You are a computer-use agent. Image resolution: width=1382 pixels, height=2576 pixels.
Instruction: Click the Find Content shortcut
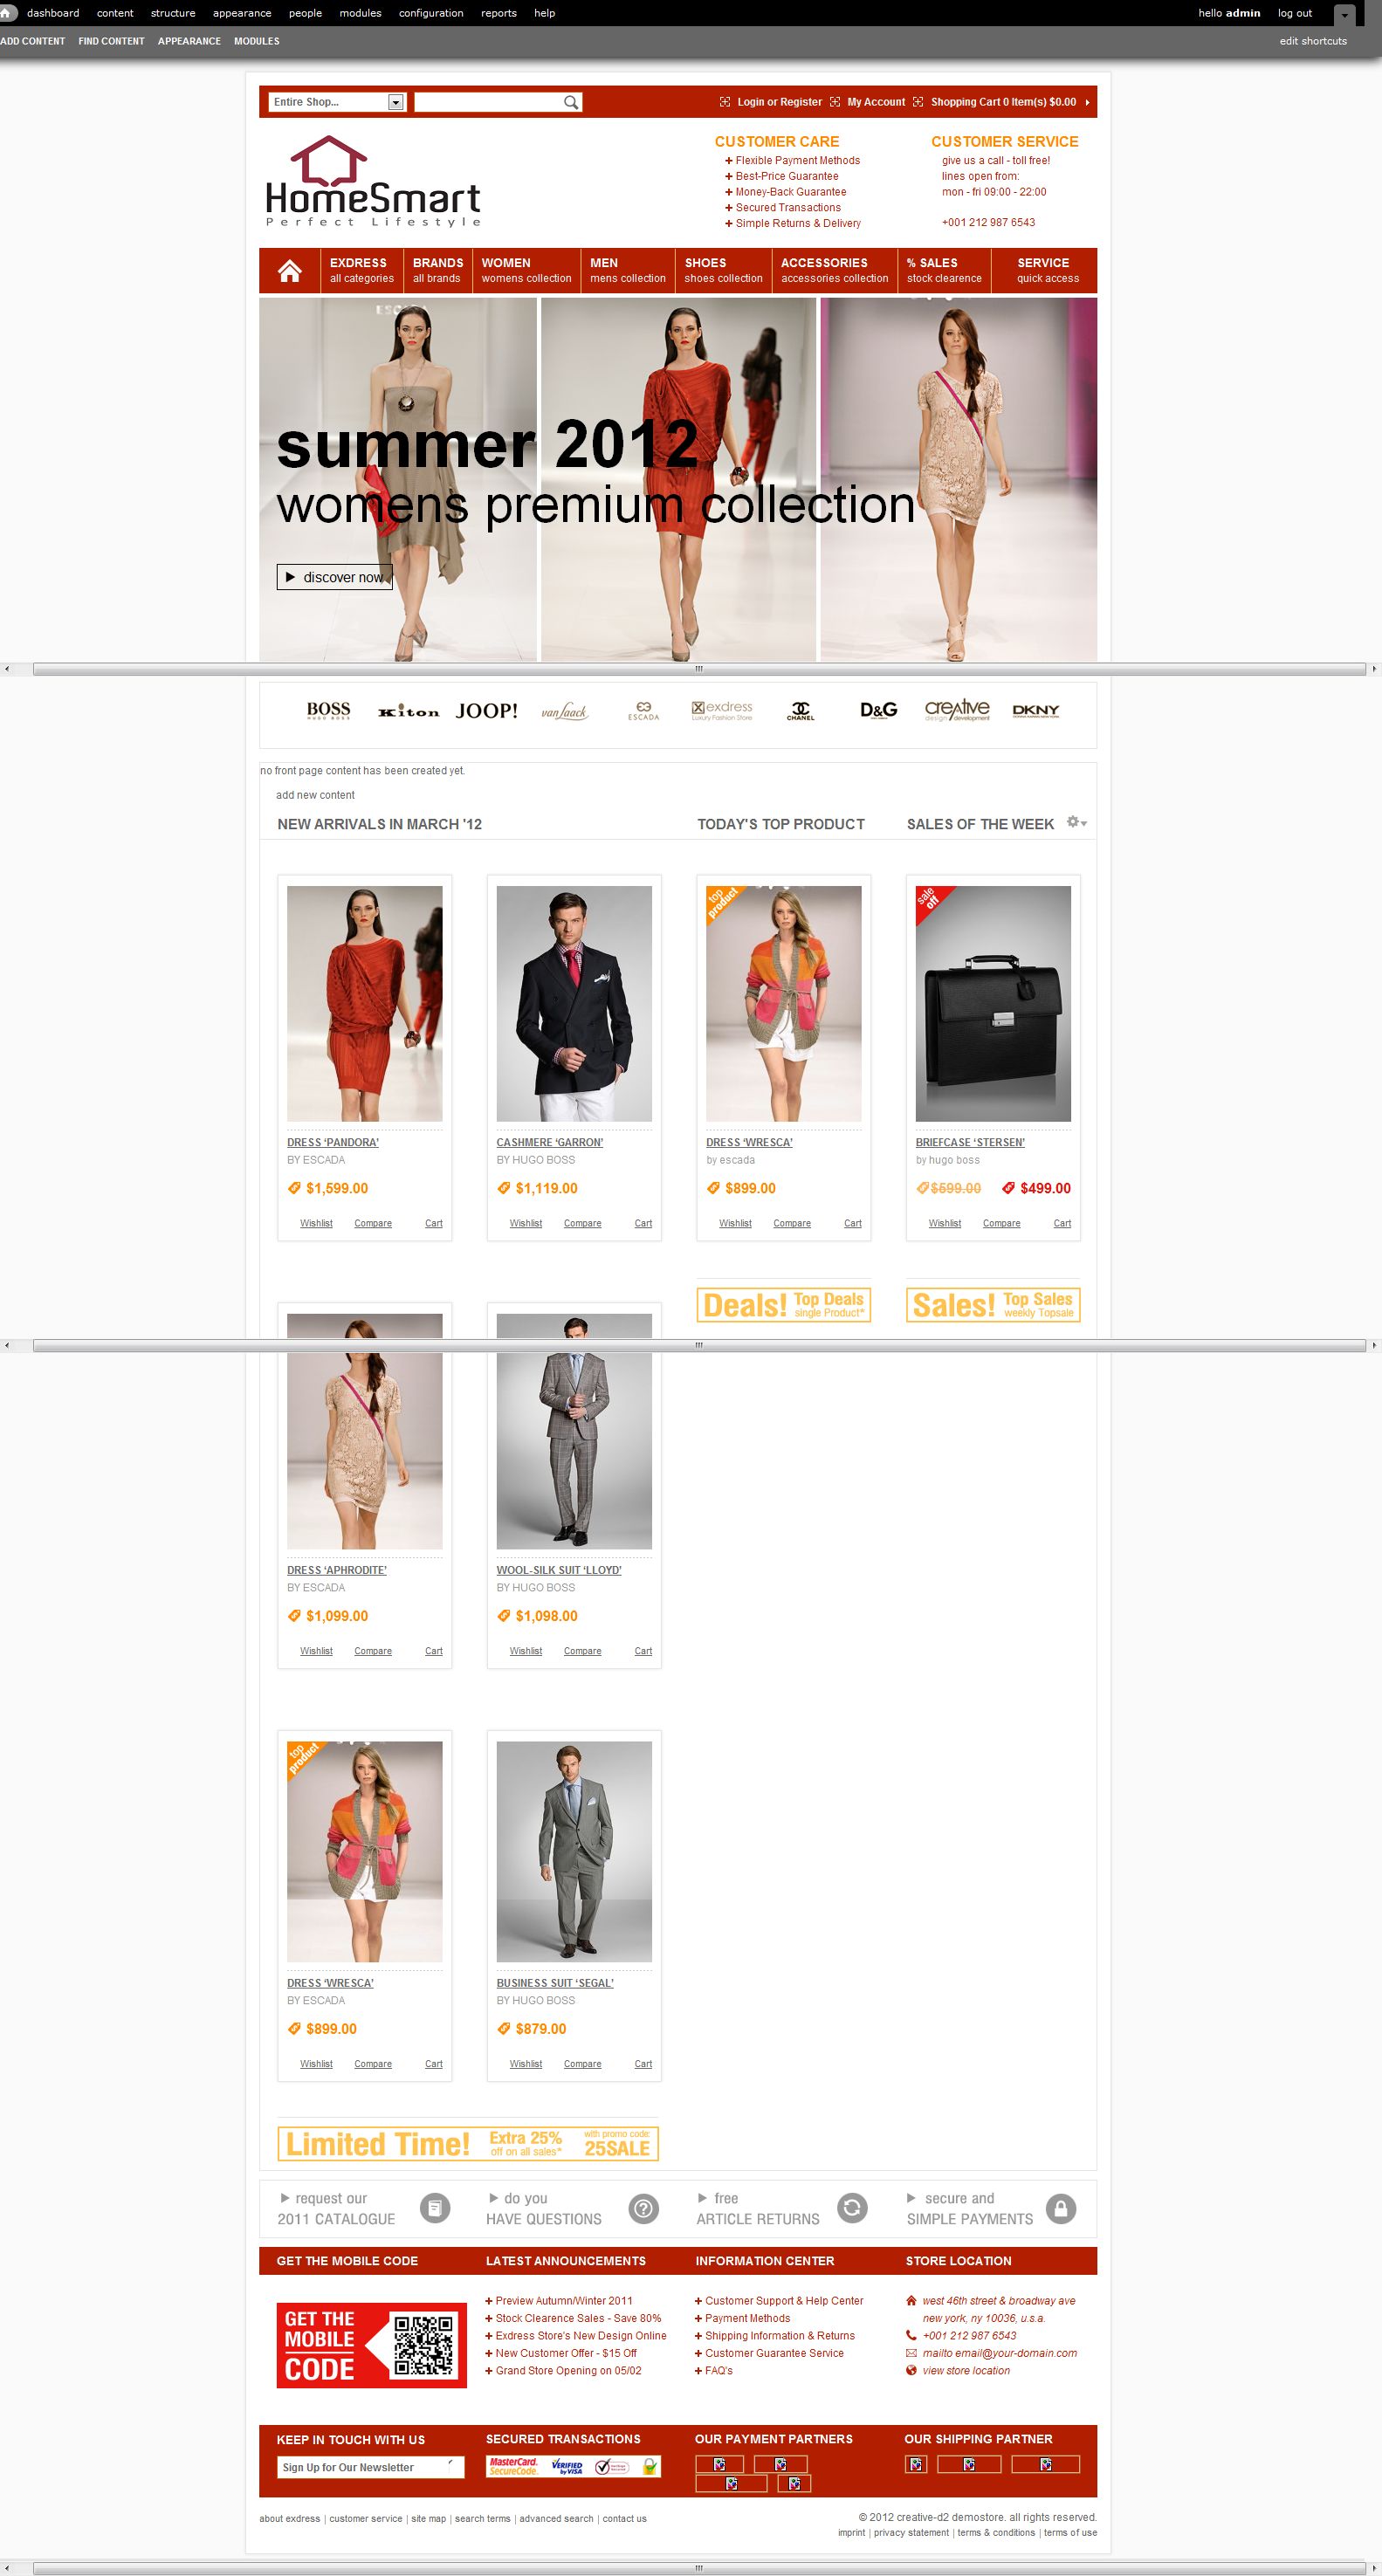tap(111, 41)
